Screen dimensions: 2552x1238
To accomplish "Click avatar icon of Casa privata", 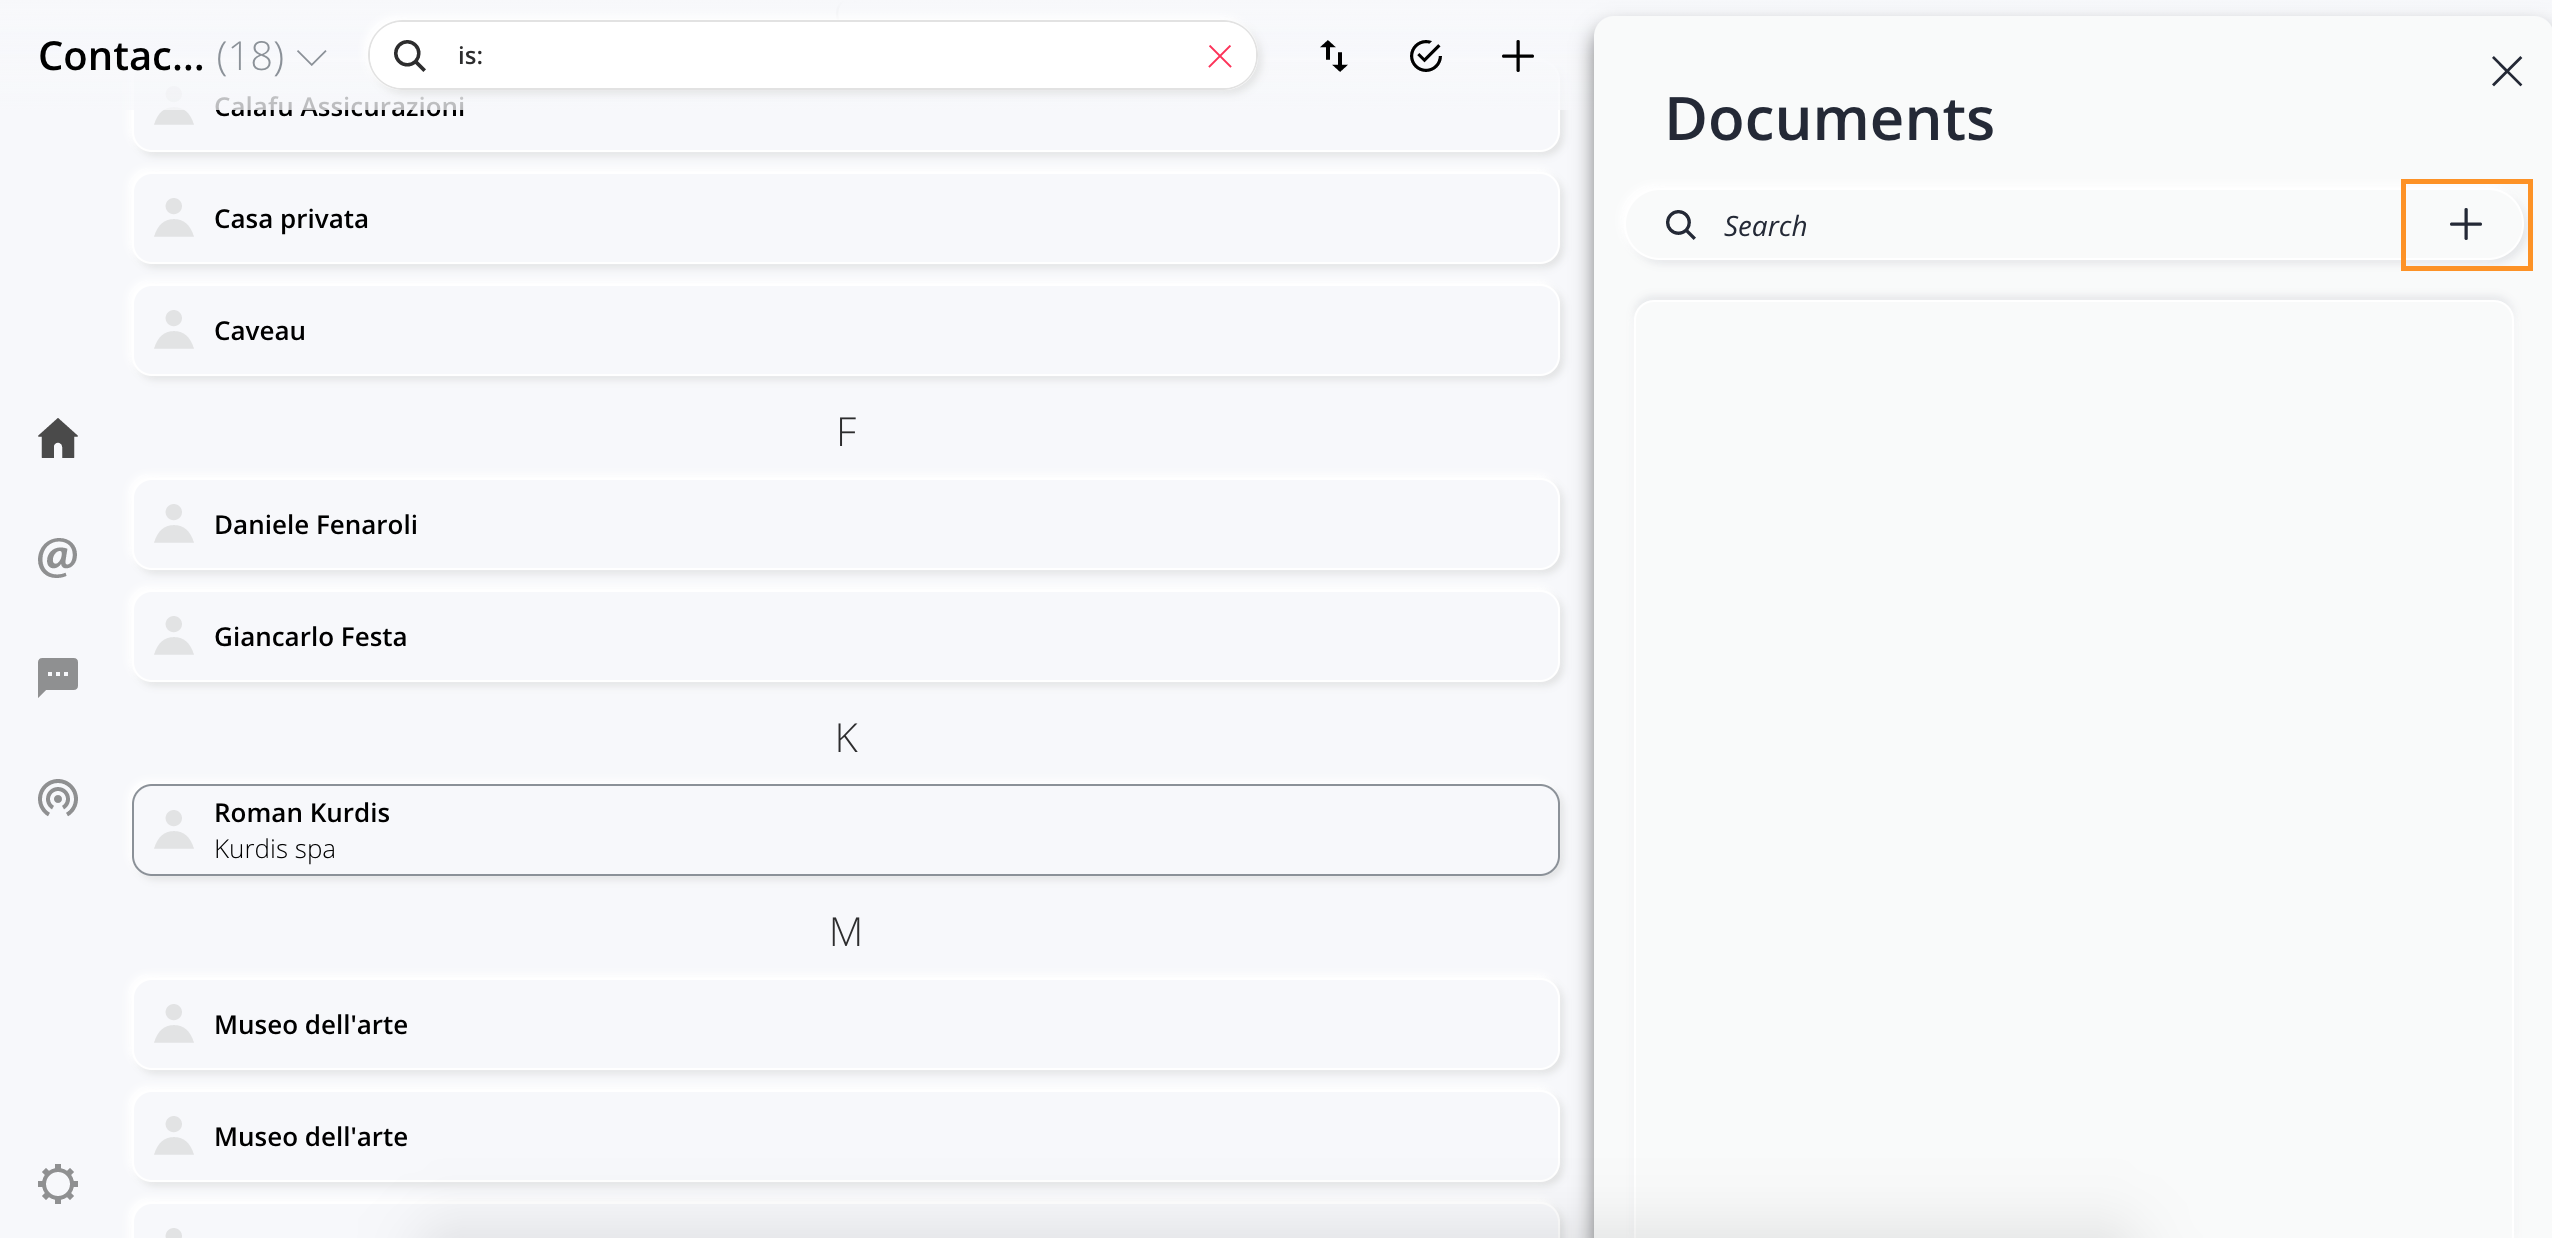I will click(x=174, y=218).
